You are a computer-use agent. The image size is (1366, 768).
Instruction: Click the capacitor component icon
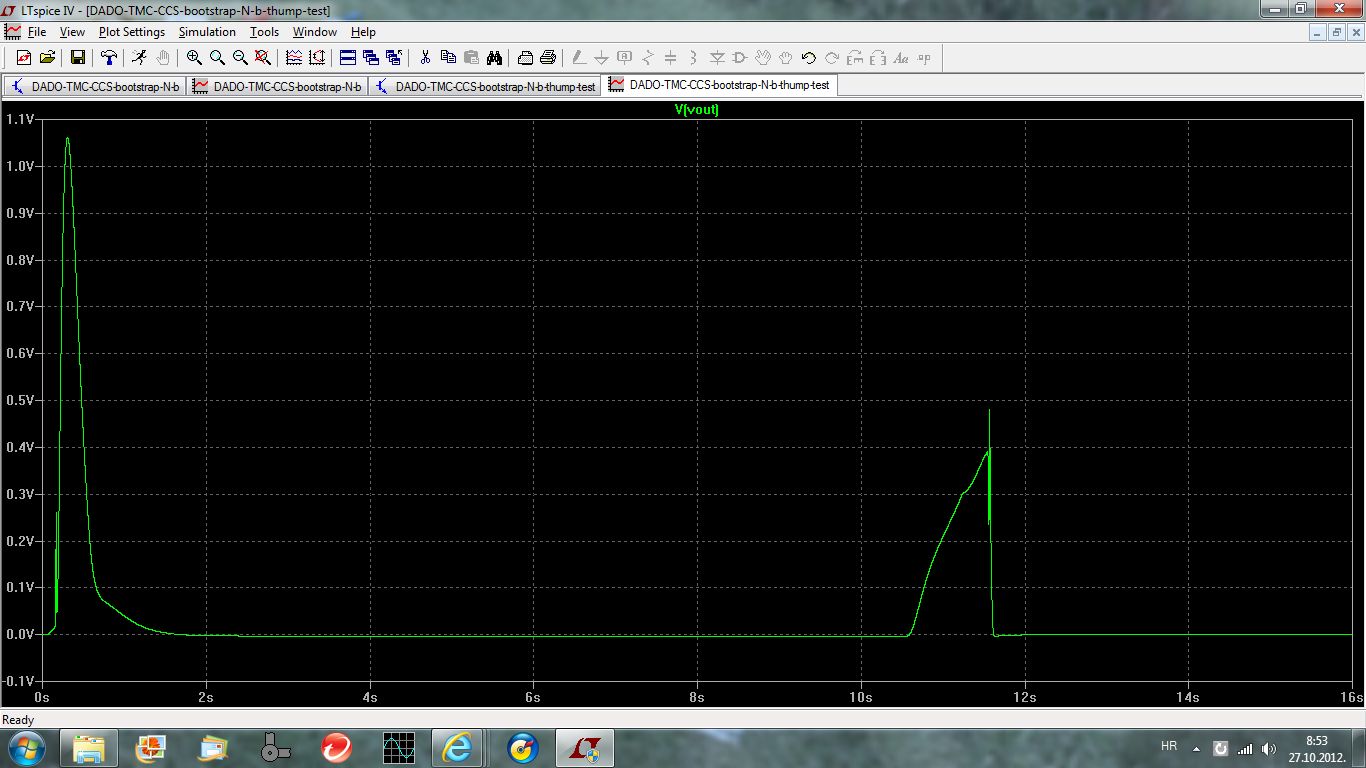coord(671,58)
